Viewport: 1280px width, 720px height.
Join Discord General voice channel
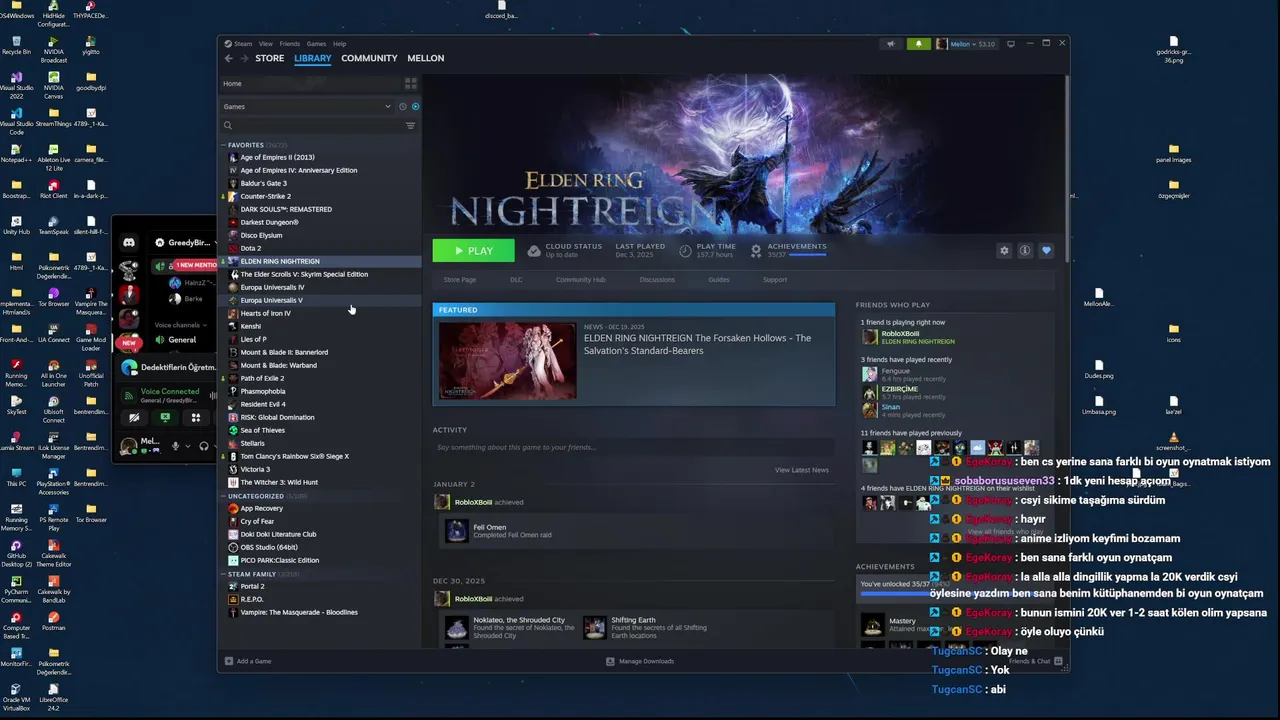[x=182, y=340]
